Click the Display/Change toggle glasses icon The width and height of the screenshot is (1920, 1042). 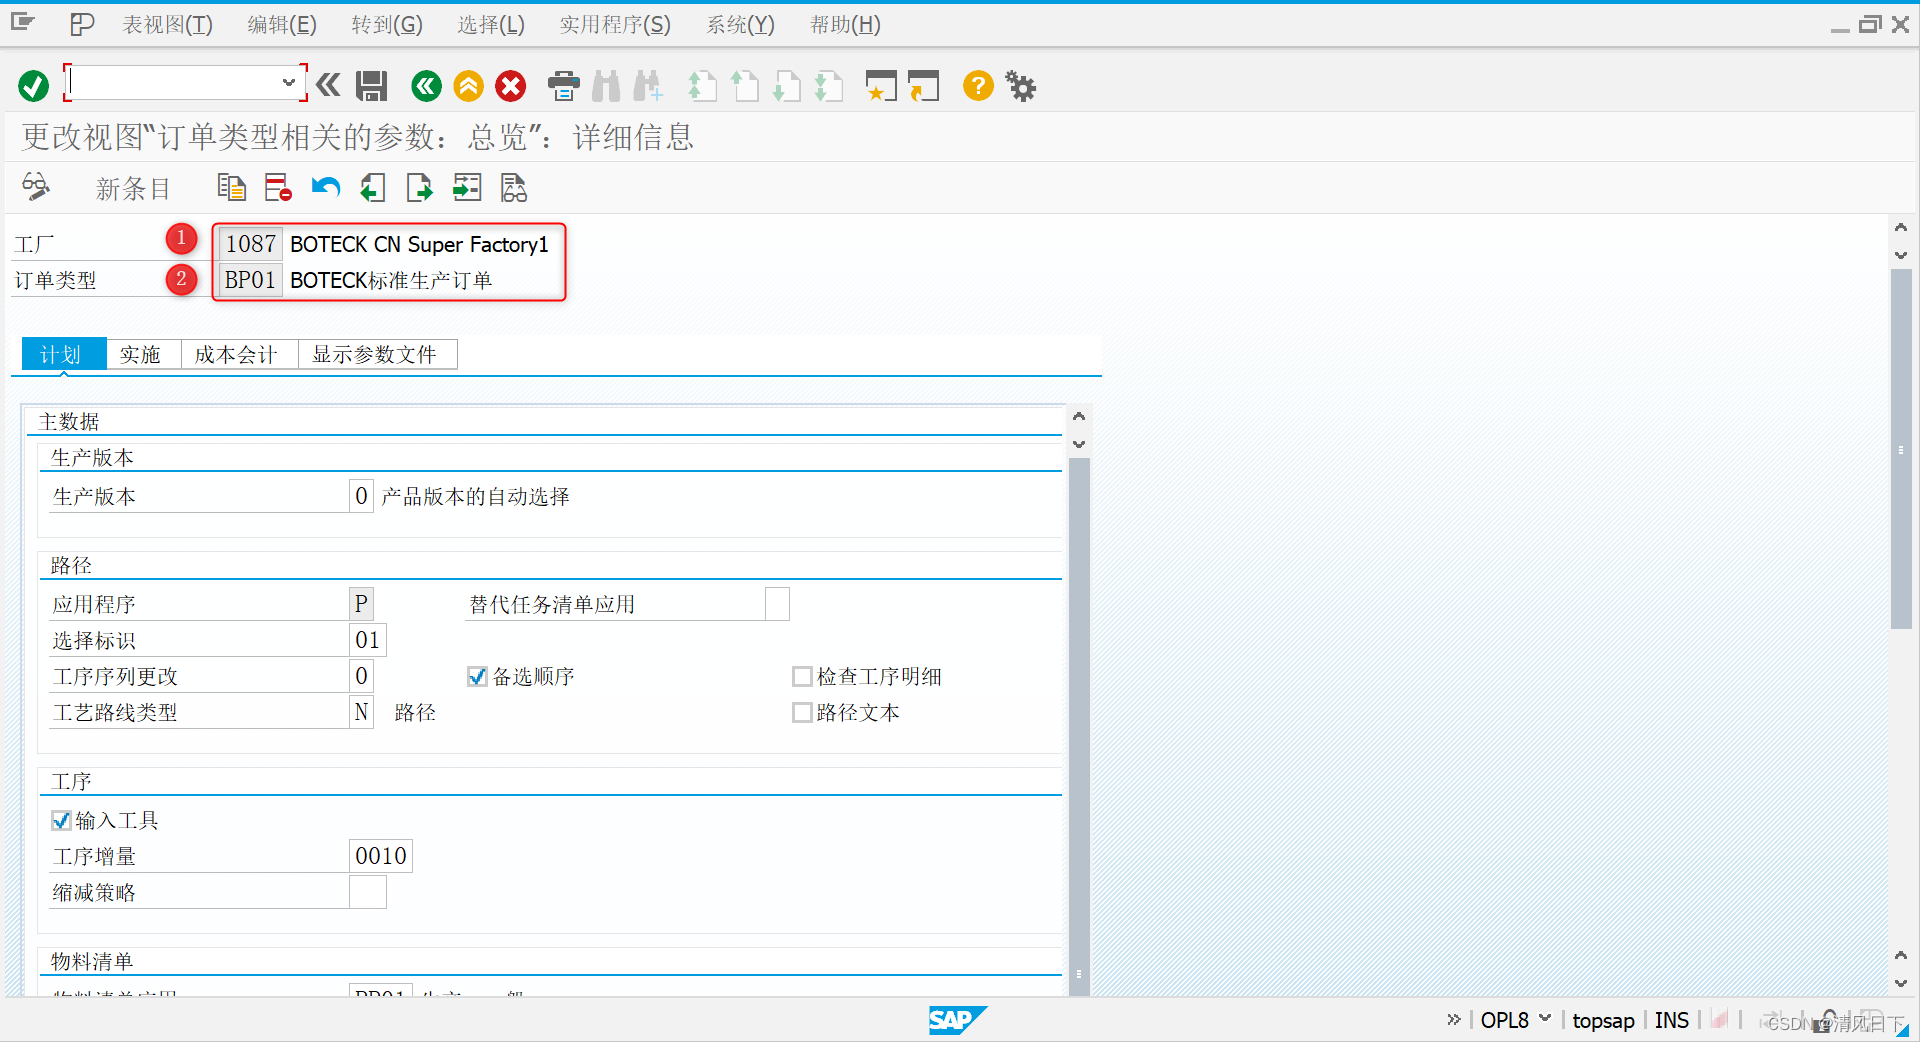point(37,187)
